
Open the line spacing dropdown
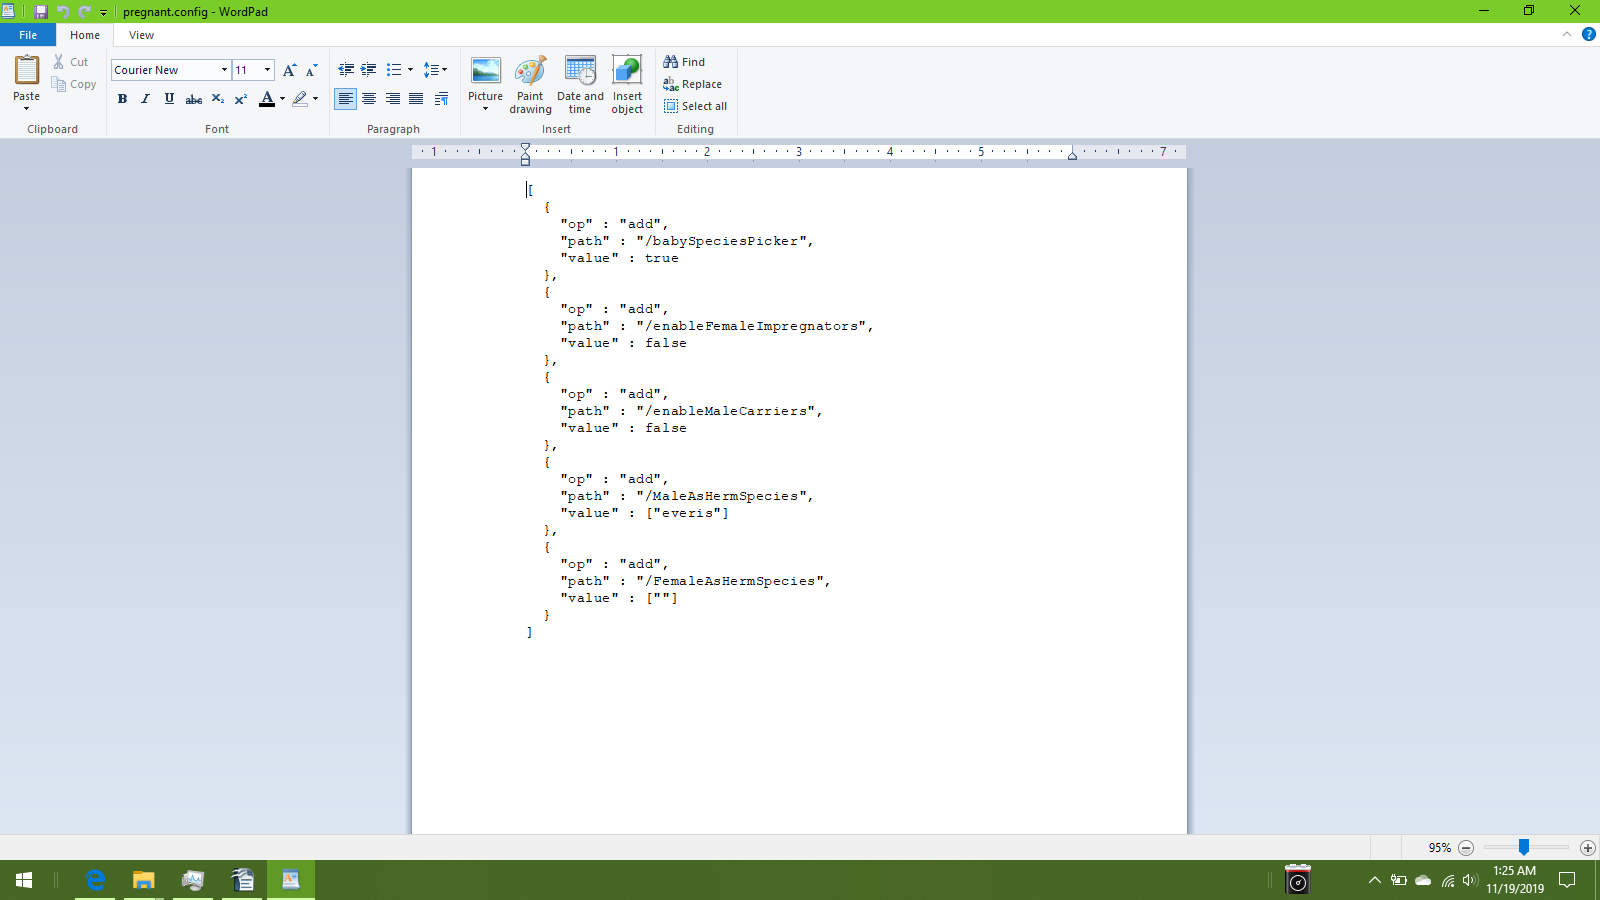point(435,70)
